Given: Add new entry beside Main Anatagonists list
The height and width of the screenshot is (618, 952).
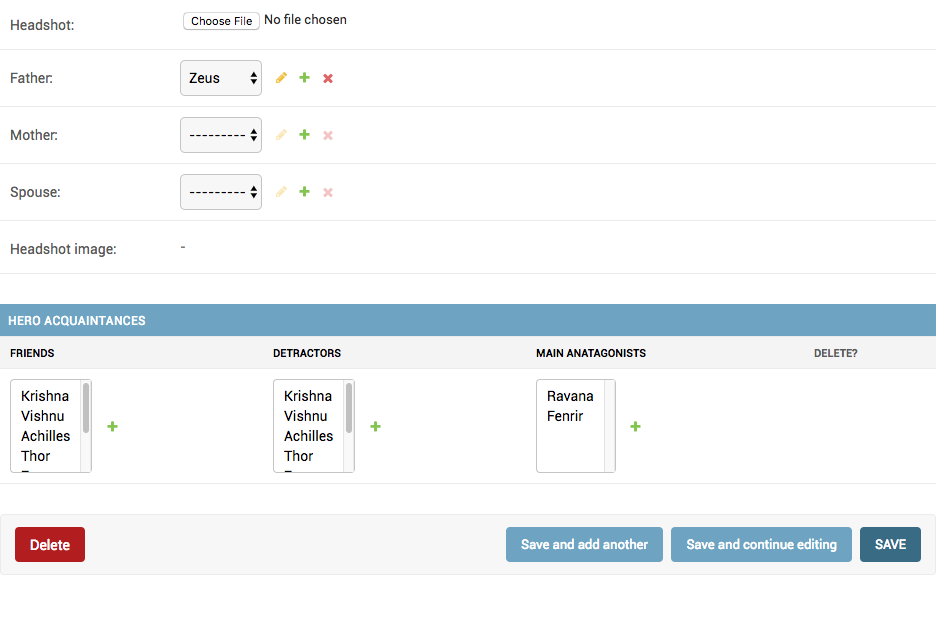Looking at the screenshot, I should 635,427.
